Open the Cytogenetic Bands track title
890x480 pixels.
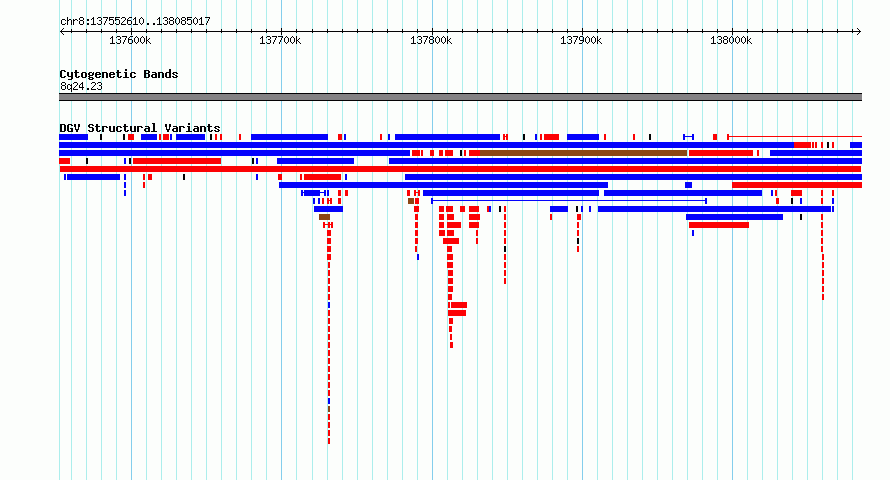[119, 74]
